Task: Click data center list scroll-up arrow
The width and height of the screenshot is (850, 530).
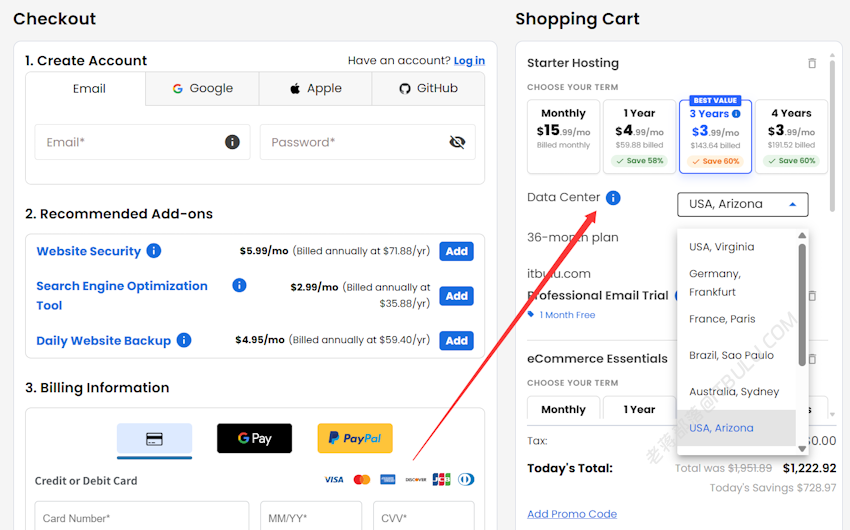Action: pyautogui.click(x=802, y=236)
